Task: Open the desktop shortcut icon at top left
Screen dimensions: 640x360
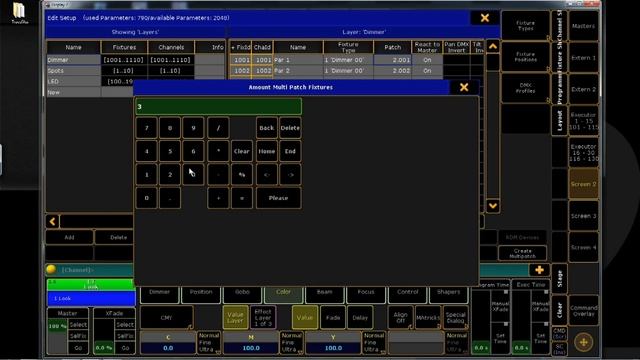Action: [x=19, y=12]
